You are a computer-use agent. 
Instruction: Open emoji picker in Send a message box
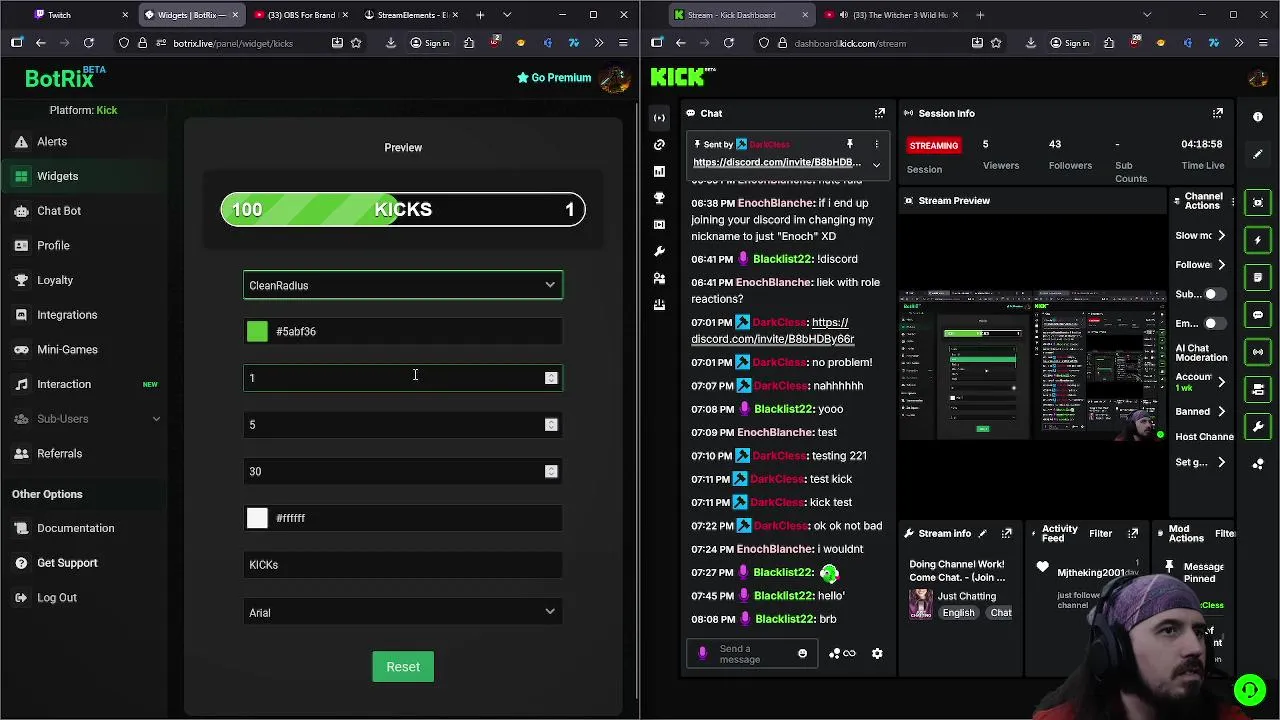point(802,653)
